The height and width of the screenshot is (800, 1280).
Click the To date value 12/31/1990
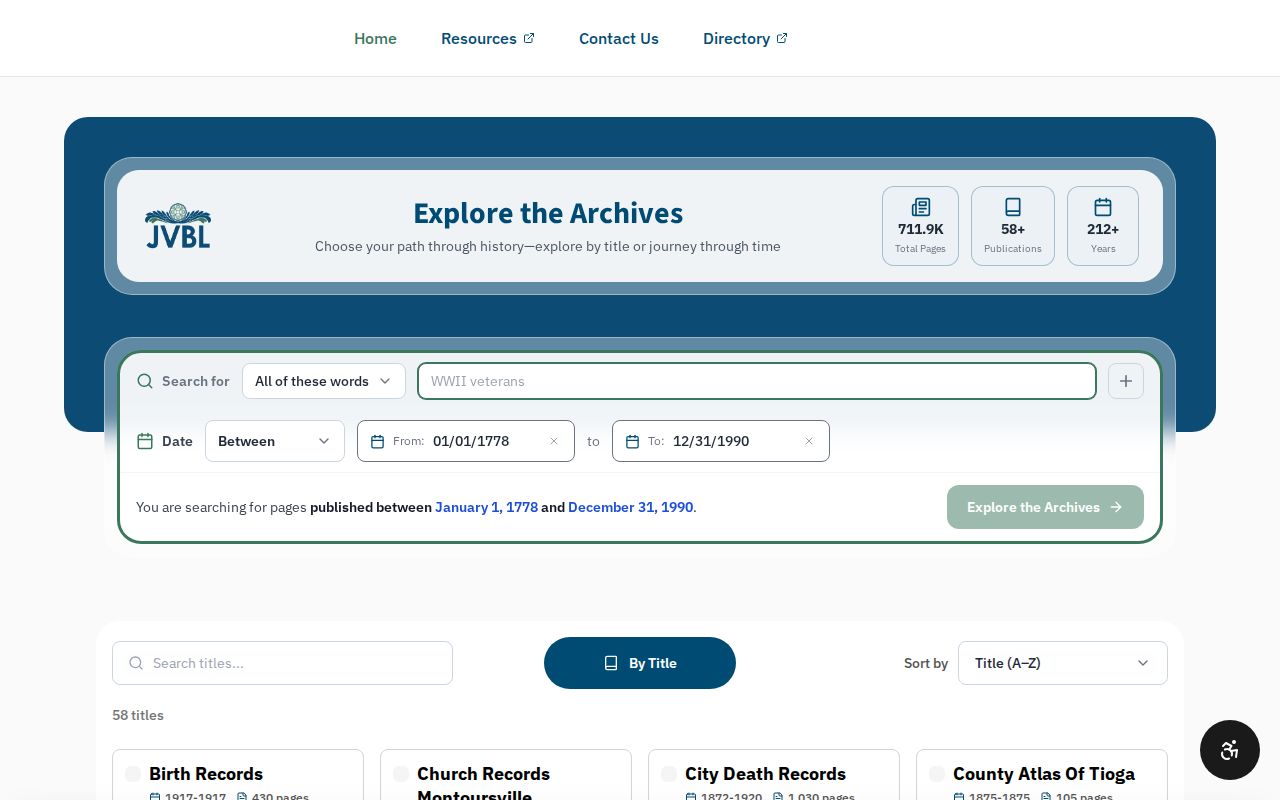pos(711,441)
